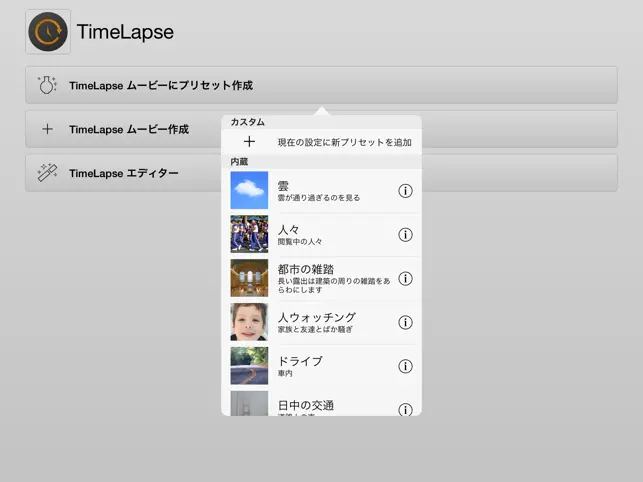
Task: Click the smiling child face thumbnail
Action: click(x=249, y=322)
